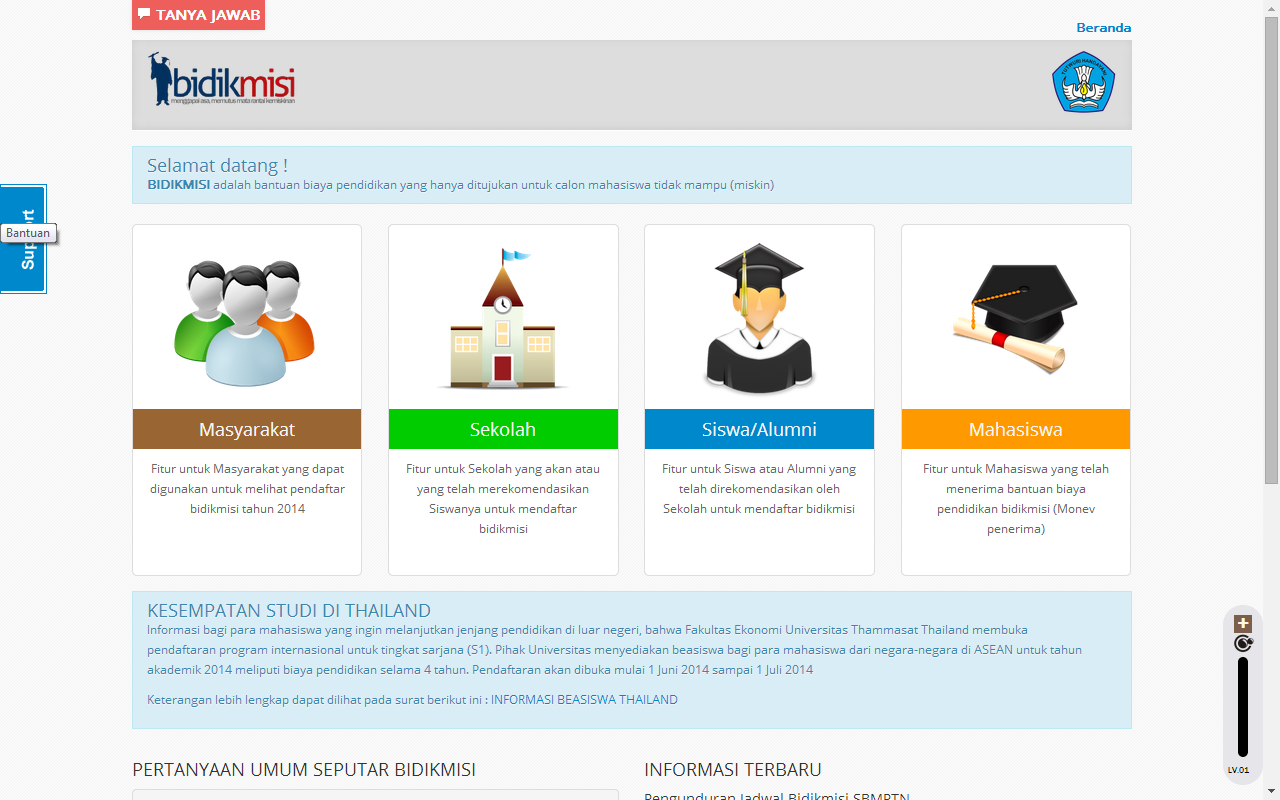Click the plus icon on floating widget
This screenshot has height=800, width=1280.
(1243, 624)
